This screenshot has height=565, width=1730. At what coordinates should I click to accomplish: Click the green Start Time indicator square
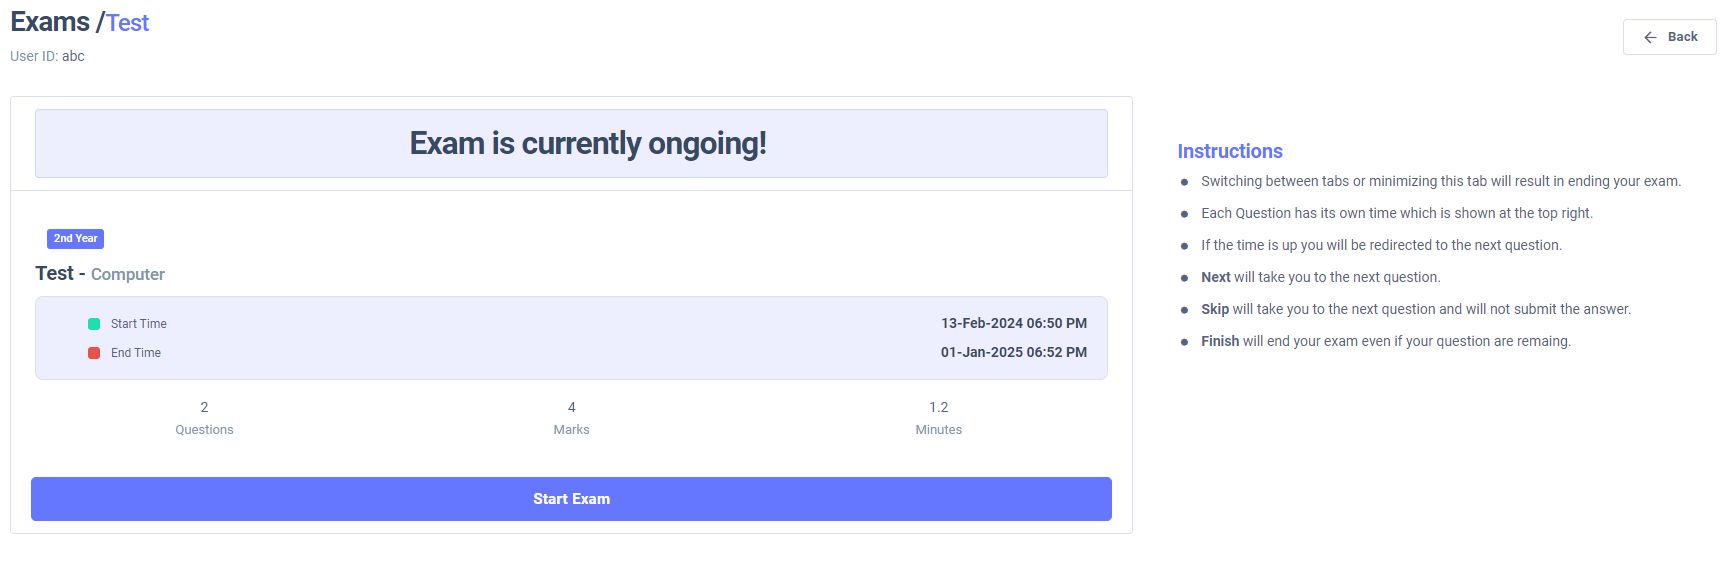[94, 324]
